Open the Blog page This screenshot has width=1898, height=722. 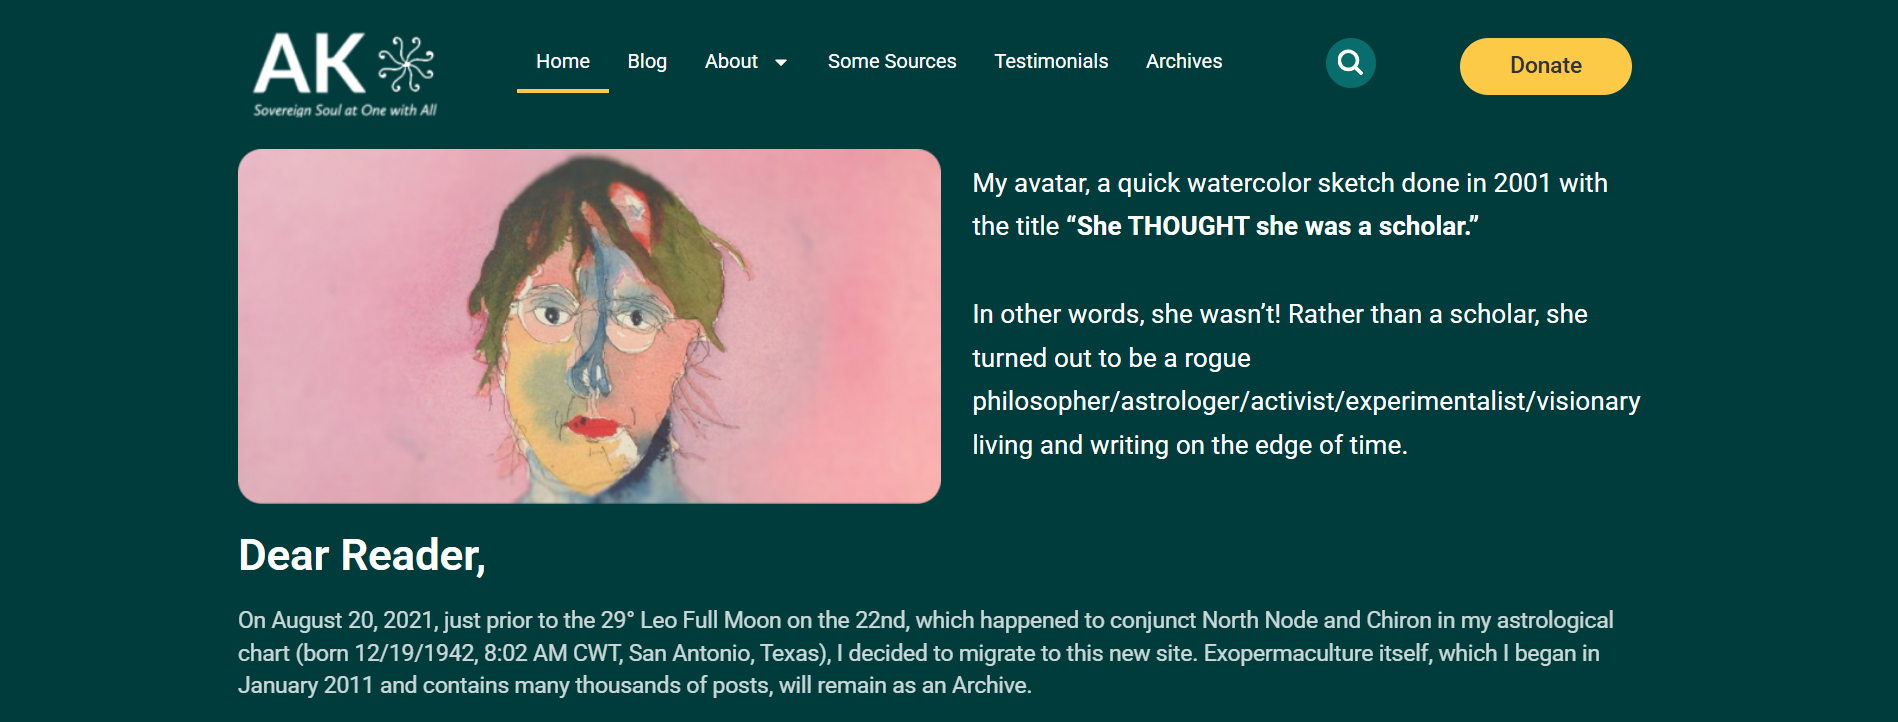pyautogui.click(x=647, y=62)
